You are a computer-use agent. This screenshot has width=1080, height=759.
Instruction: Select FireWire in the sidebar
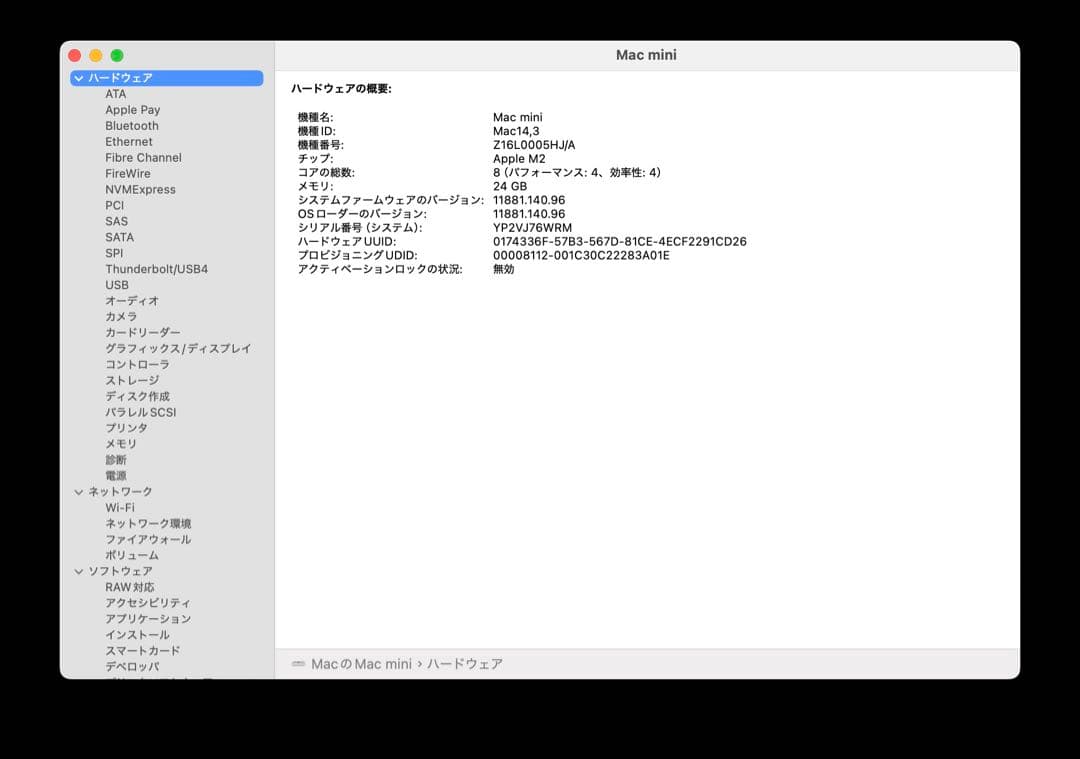click(x=127, y=174)
